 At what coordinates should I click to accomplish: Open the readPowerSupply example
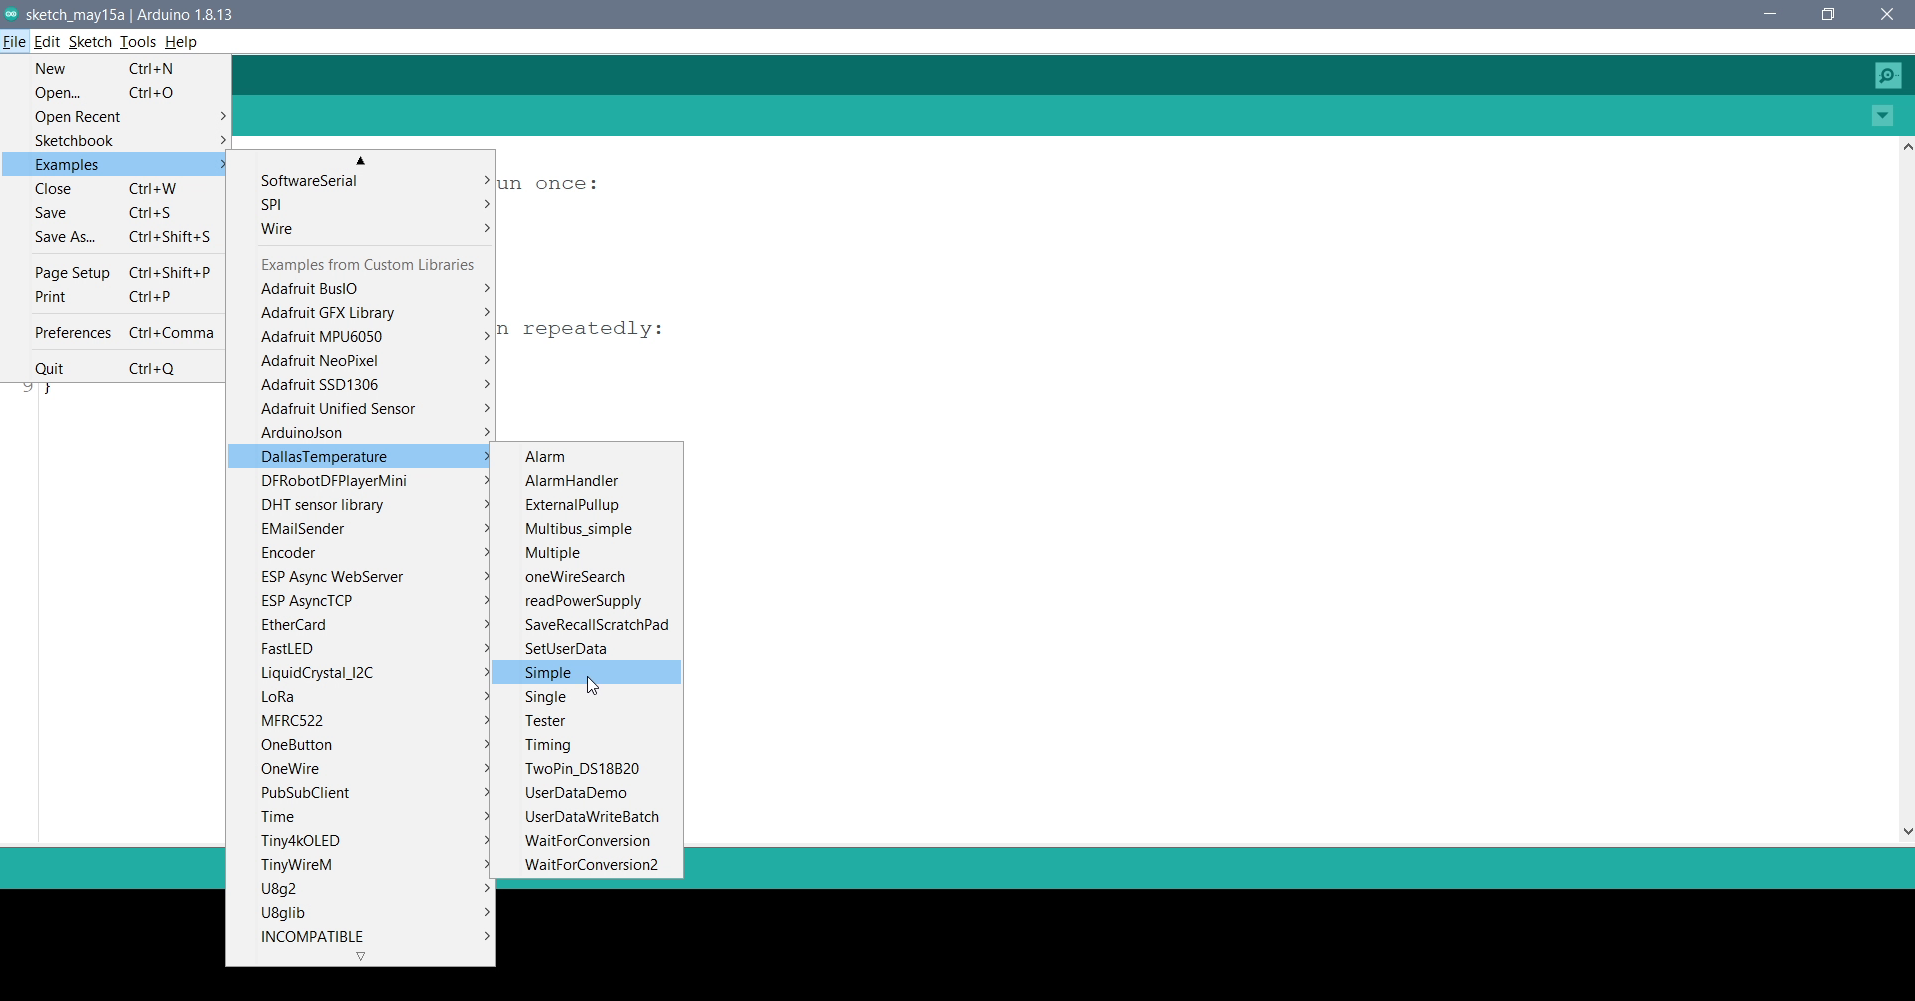pos(587,601)
